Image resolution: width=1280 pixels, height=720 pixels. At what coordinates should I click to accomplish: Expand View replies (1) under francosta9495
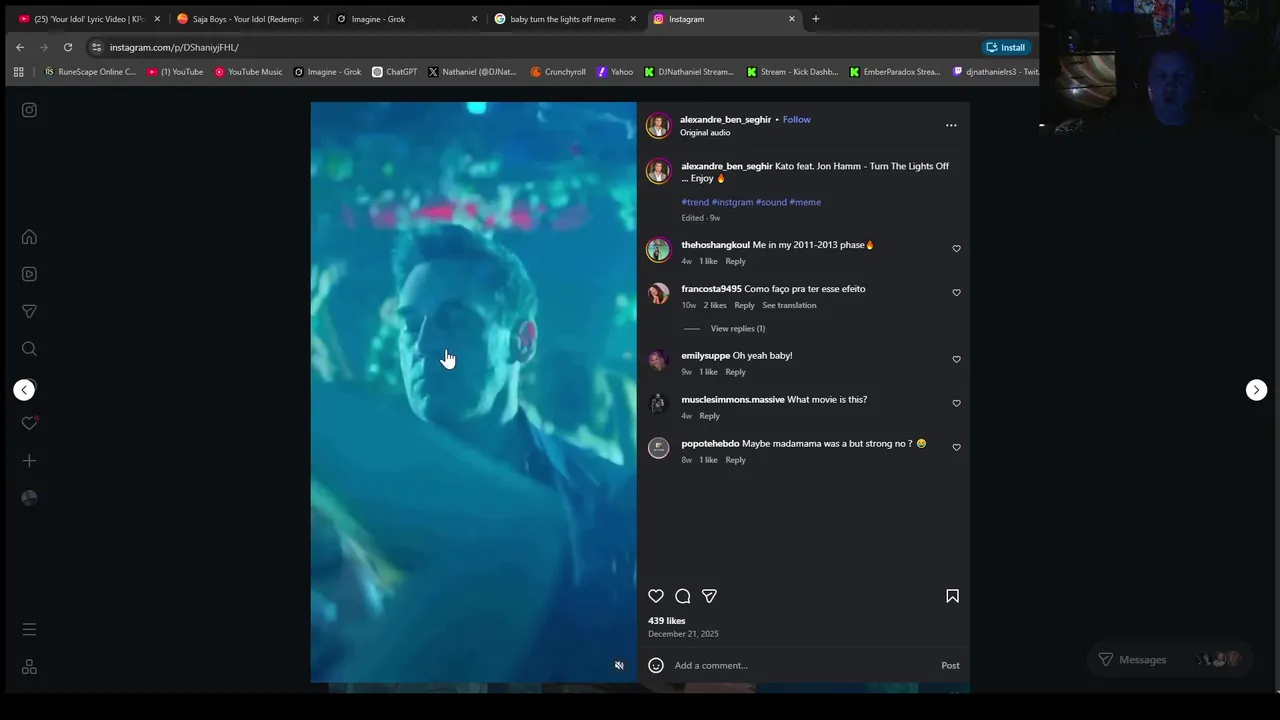click(738, 328)
